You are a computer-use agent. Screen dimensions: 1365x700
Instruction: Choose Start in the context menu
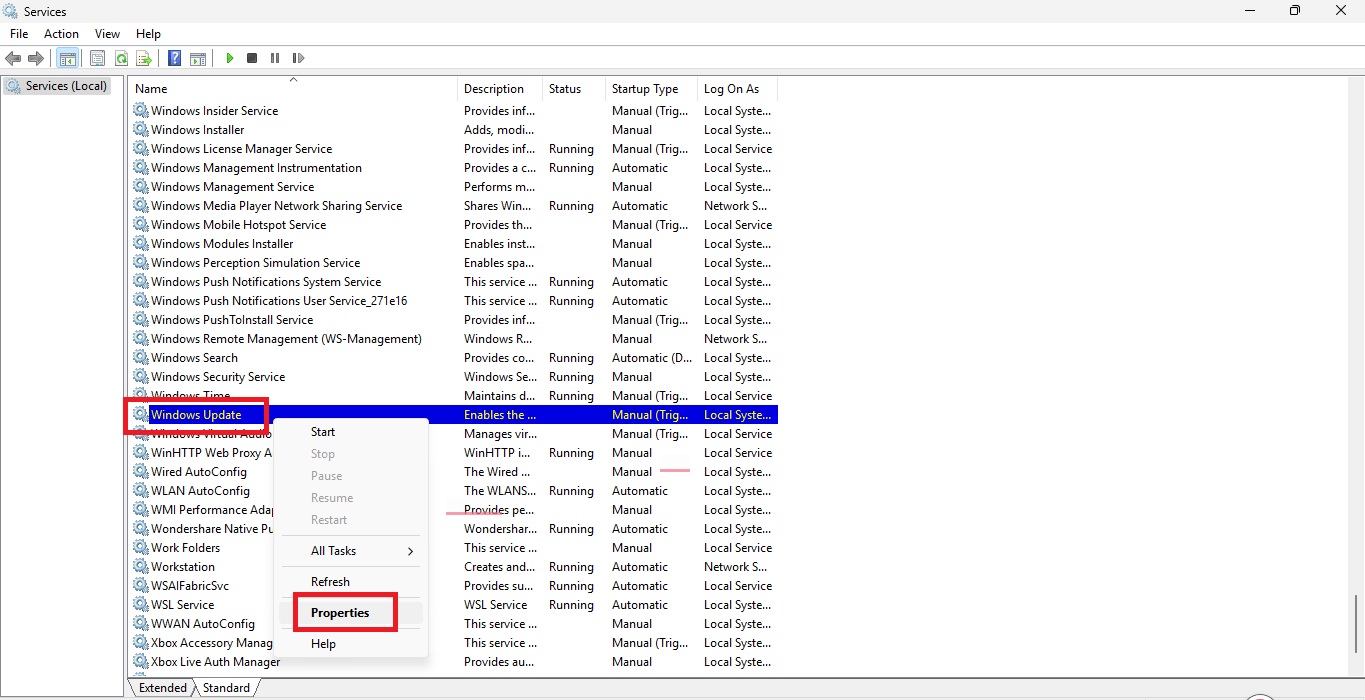(351, 432)
